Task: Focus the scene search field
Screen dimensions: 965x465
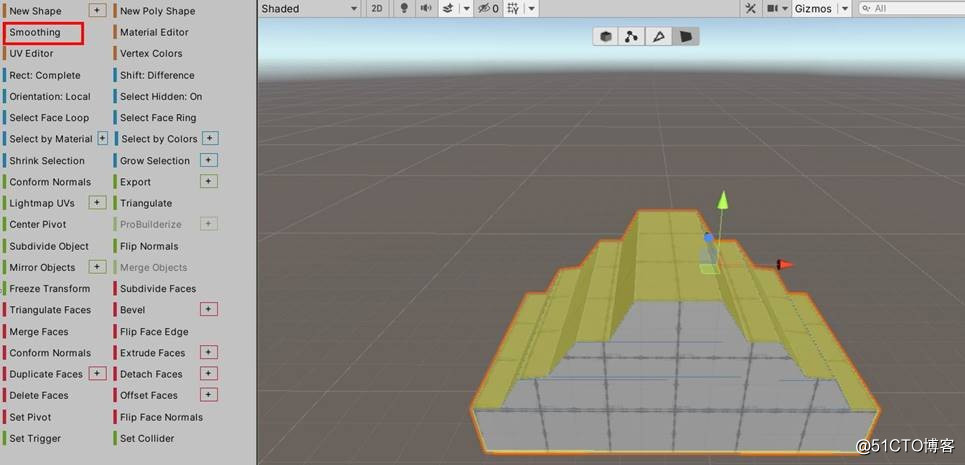Action: [911, 9]
